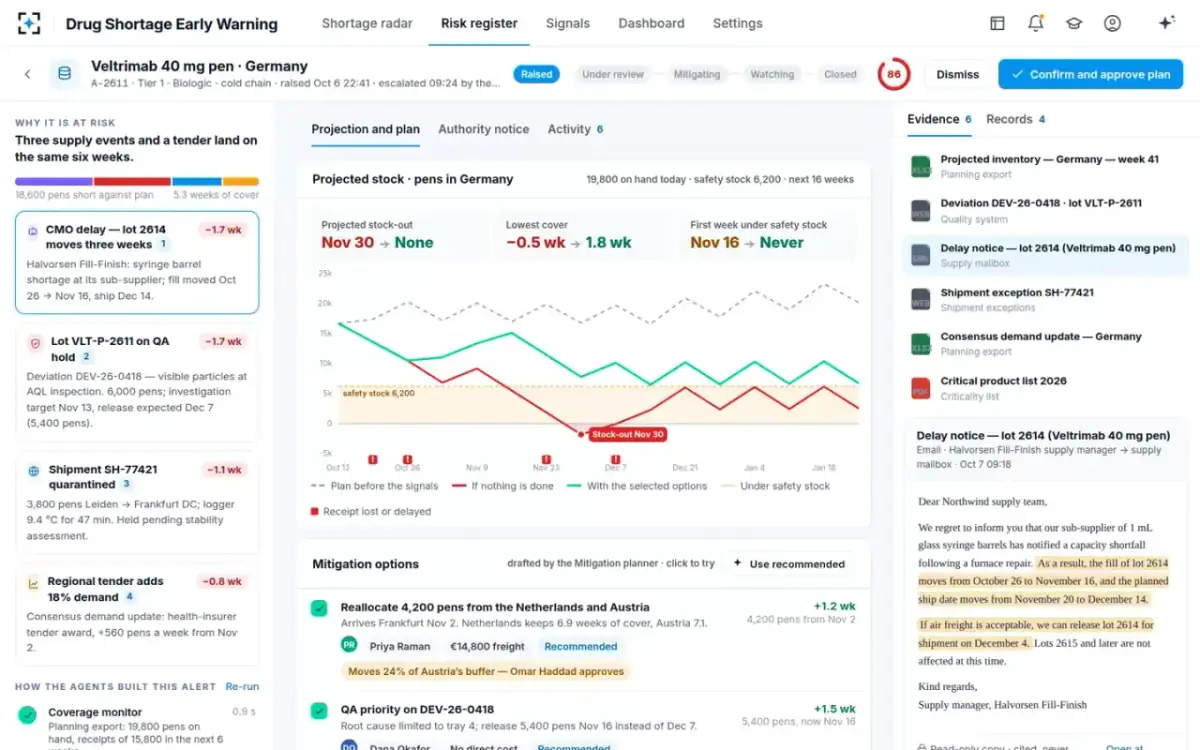Viewport: 1200px width, 750px height.
Task: Open the graduation cap learning icon
Action: coord(1074,23)
